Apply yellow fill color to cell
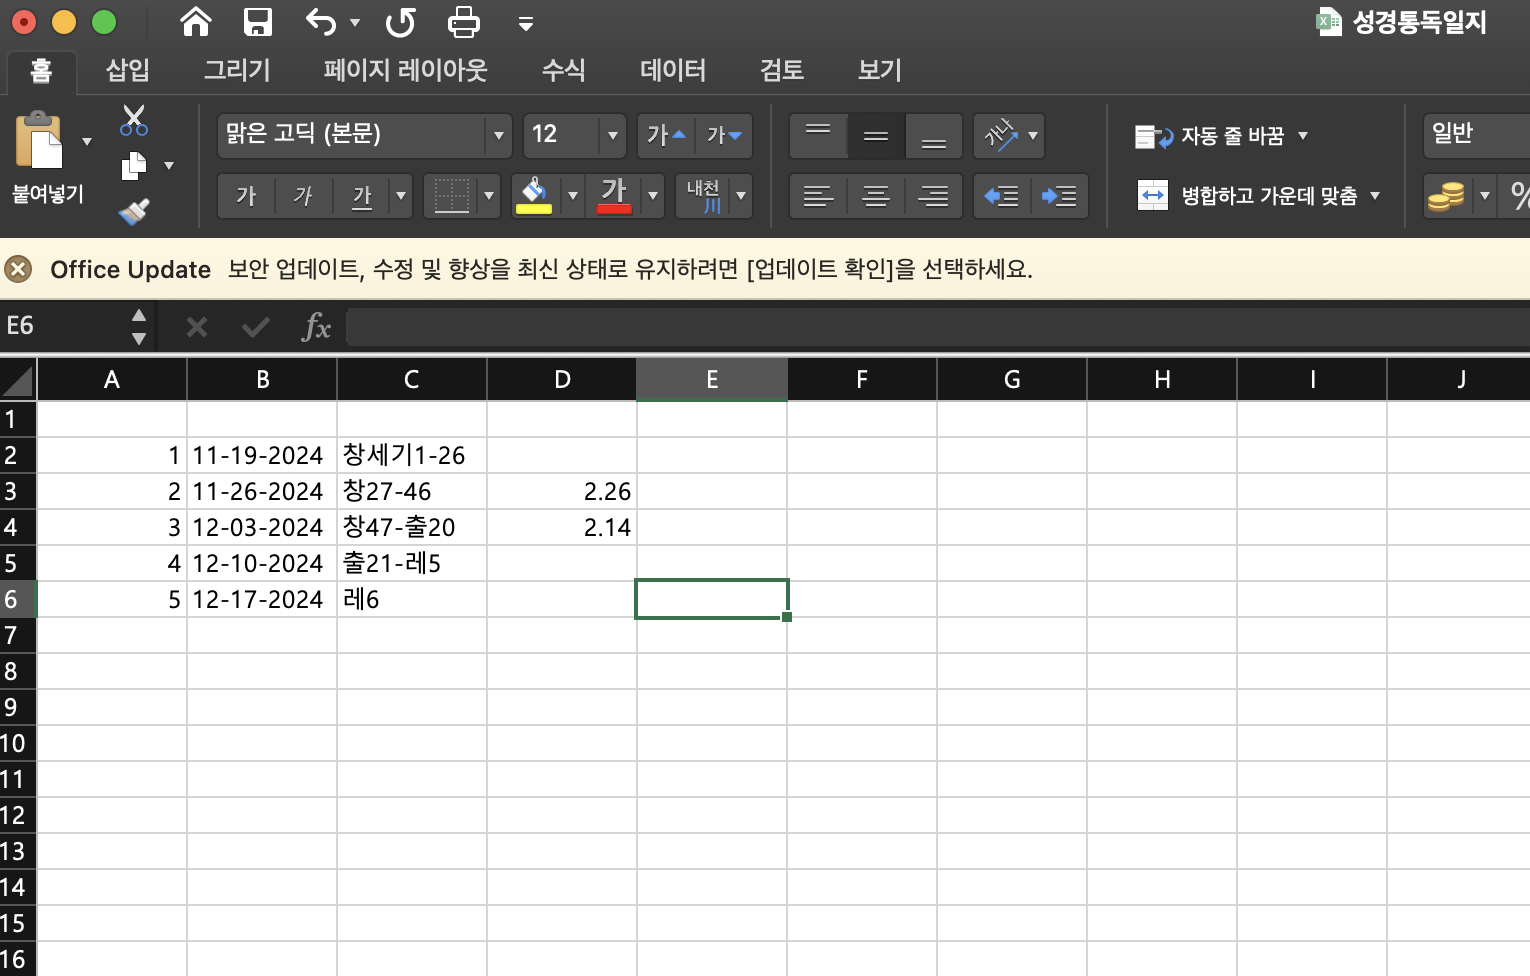1530x976 pixels. (x=534, y=195)
